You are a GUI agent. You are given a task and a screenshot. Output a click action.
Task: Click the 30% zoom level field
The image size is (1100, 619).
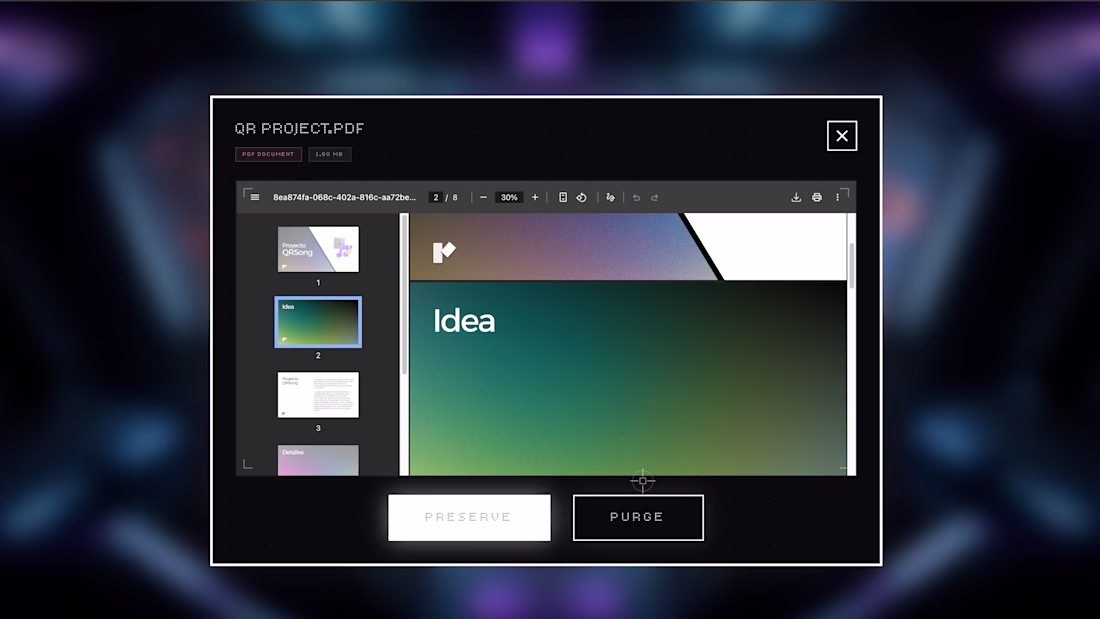tap(509, 197)
